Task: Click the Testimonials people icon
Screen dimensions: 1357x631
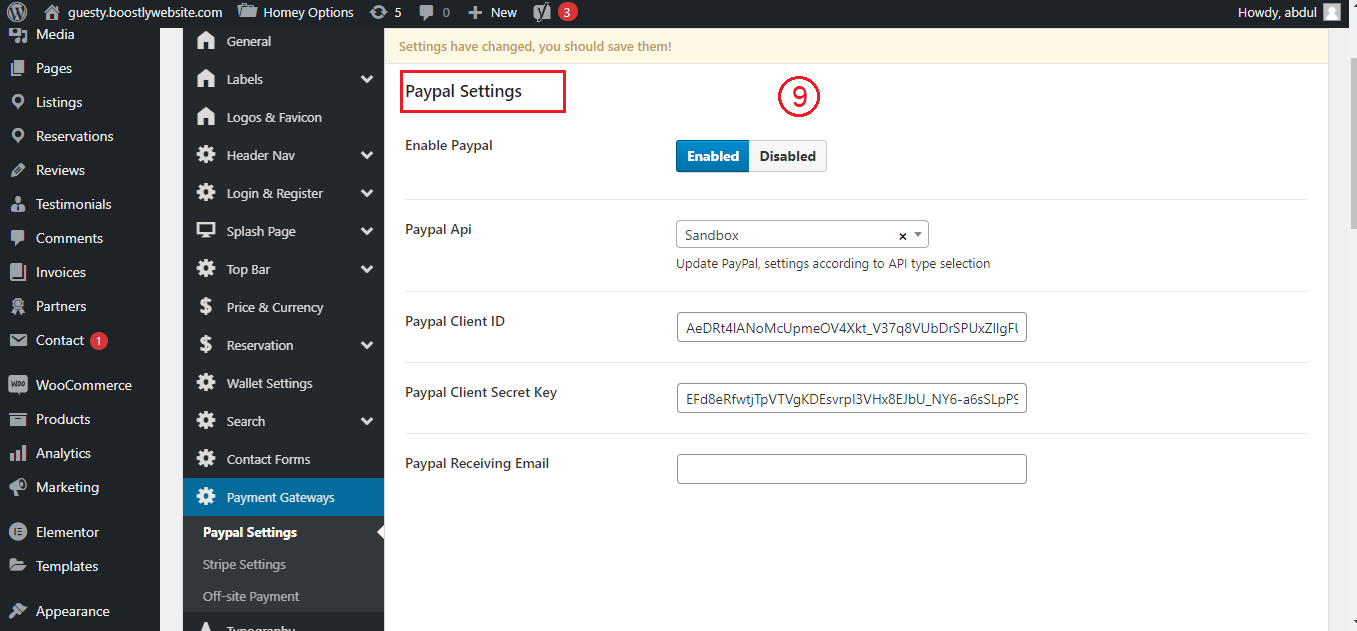Action: pyautogui.click(x=17, y=204)
